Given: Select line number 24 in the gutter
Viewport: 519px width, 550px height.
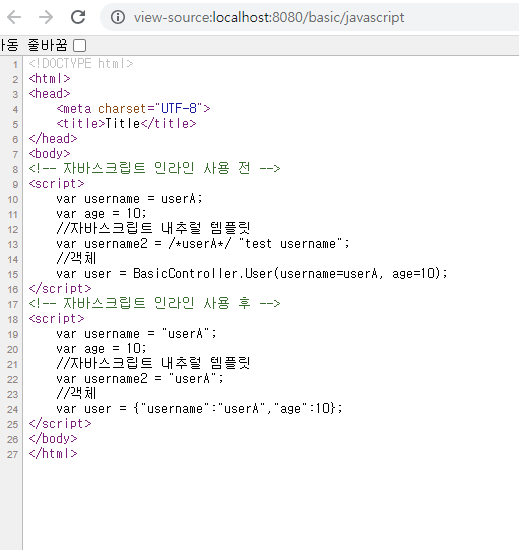Looking at the screenshot, I should pos(13,409).
